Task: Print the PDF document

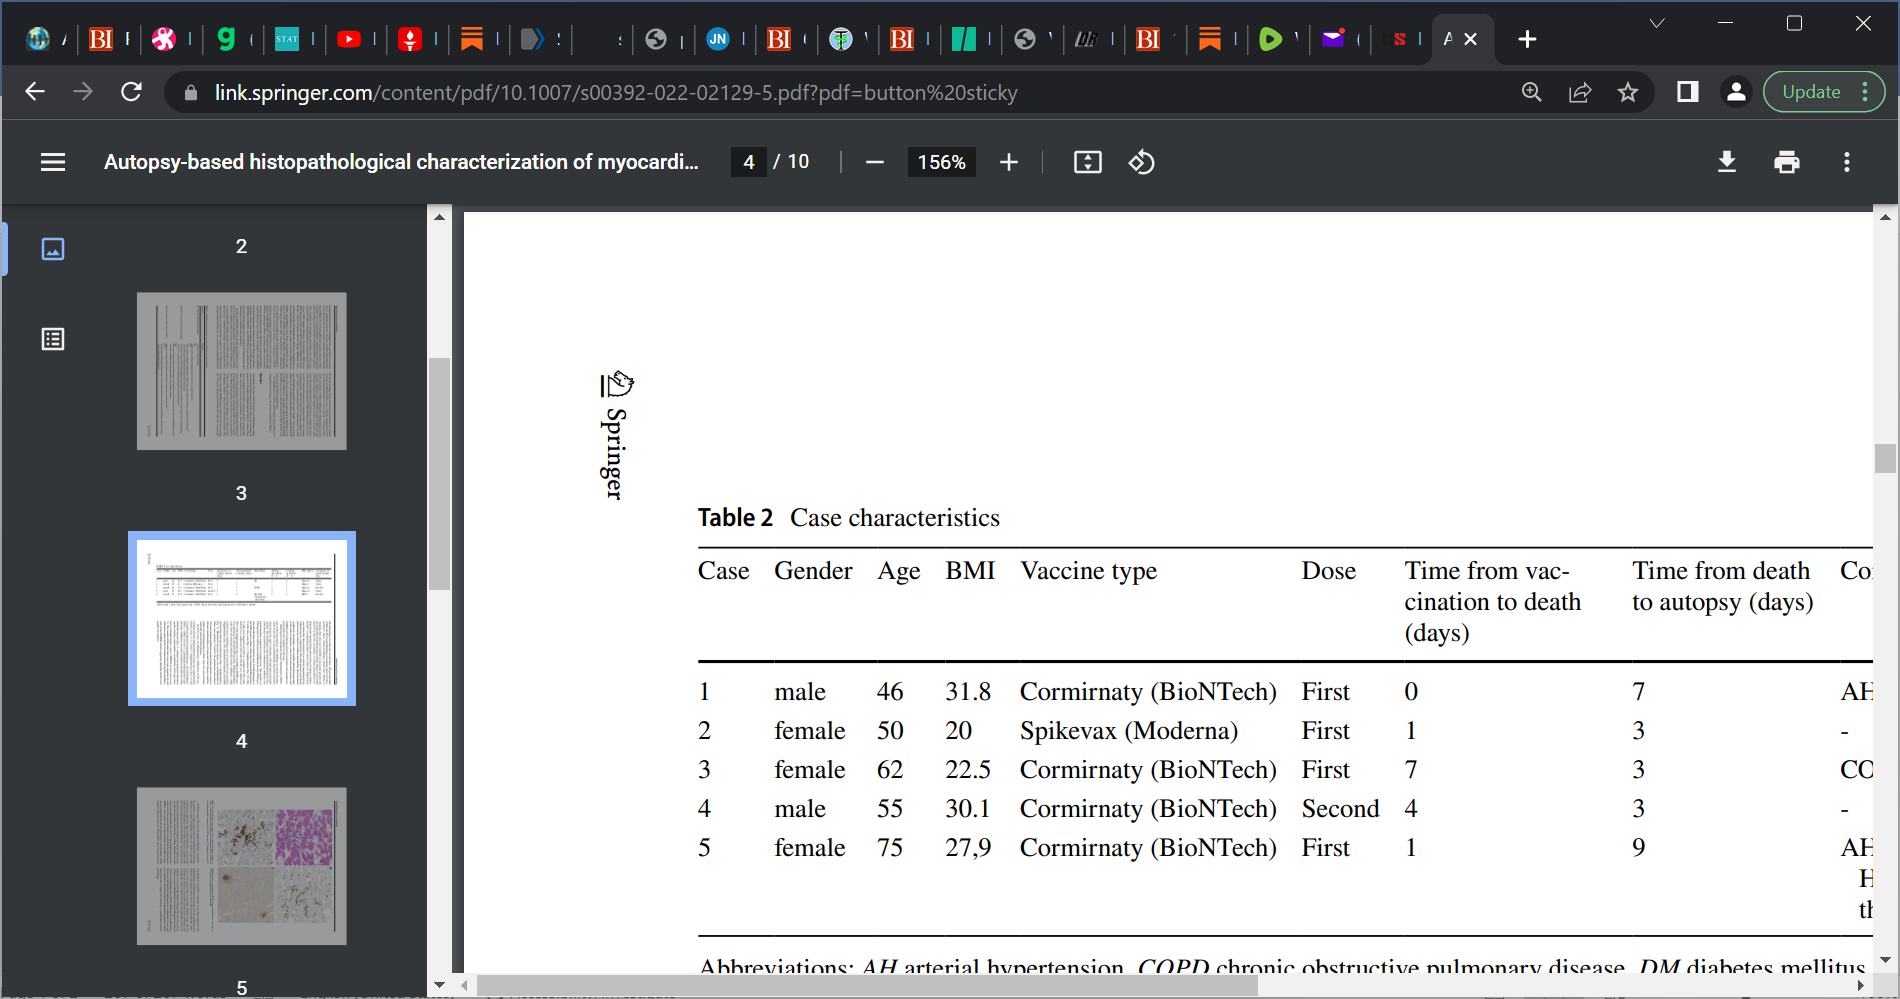Action: click(x=1787, y=162)
